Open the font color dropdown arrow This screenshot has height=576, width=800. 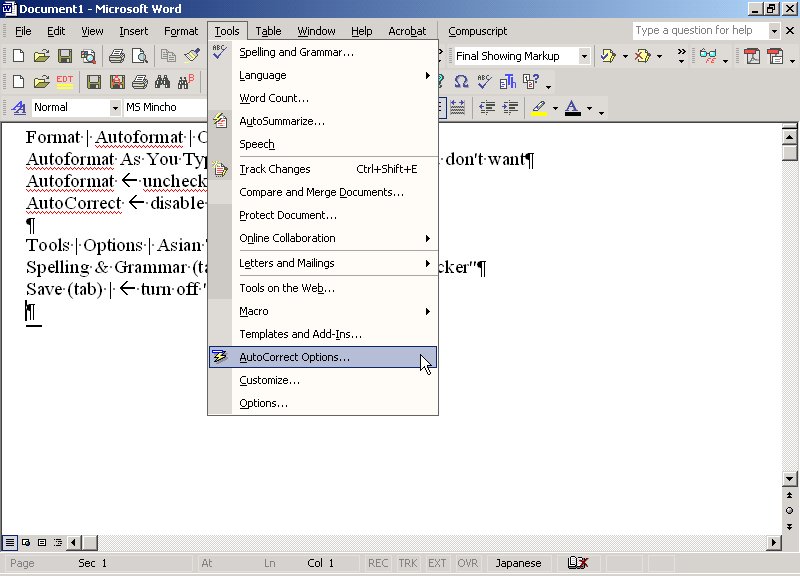(x=589, y=108)
